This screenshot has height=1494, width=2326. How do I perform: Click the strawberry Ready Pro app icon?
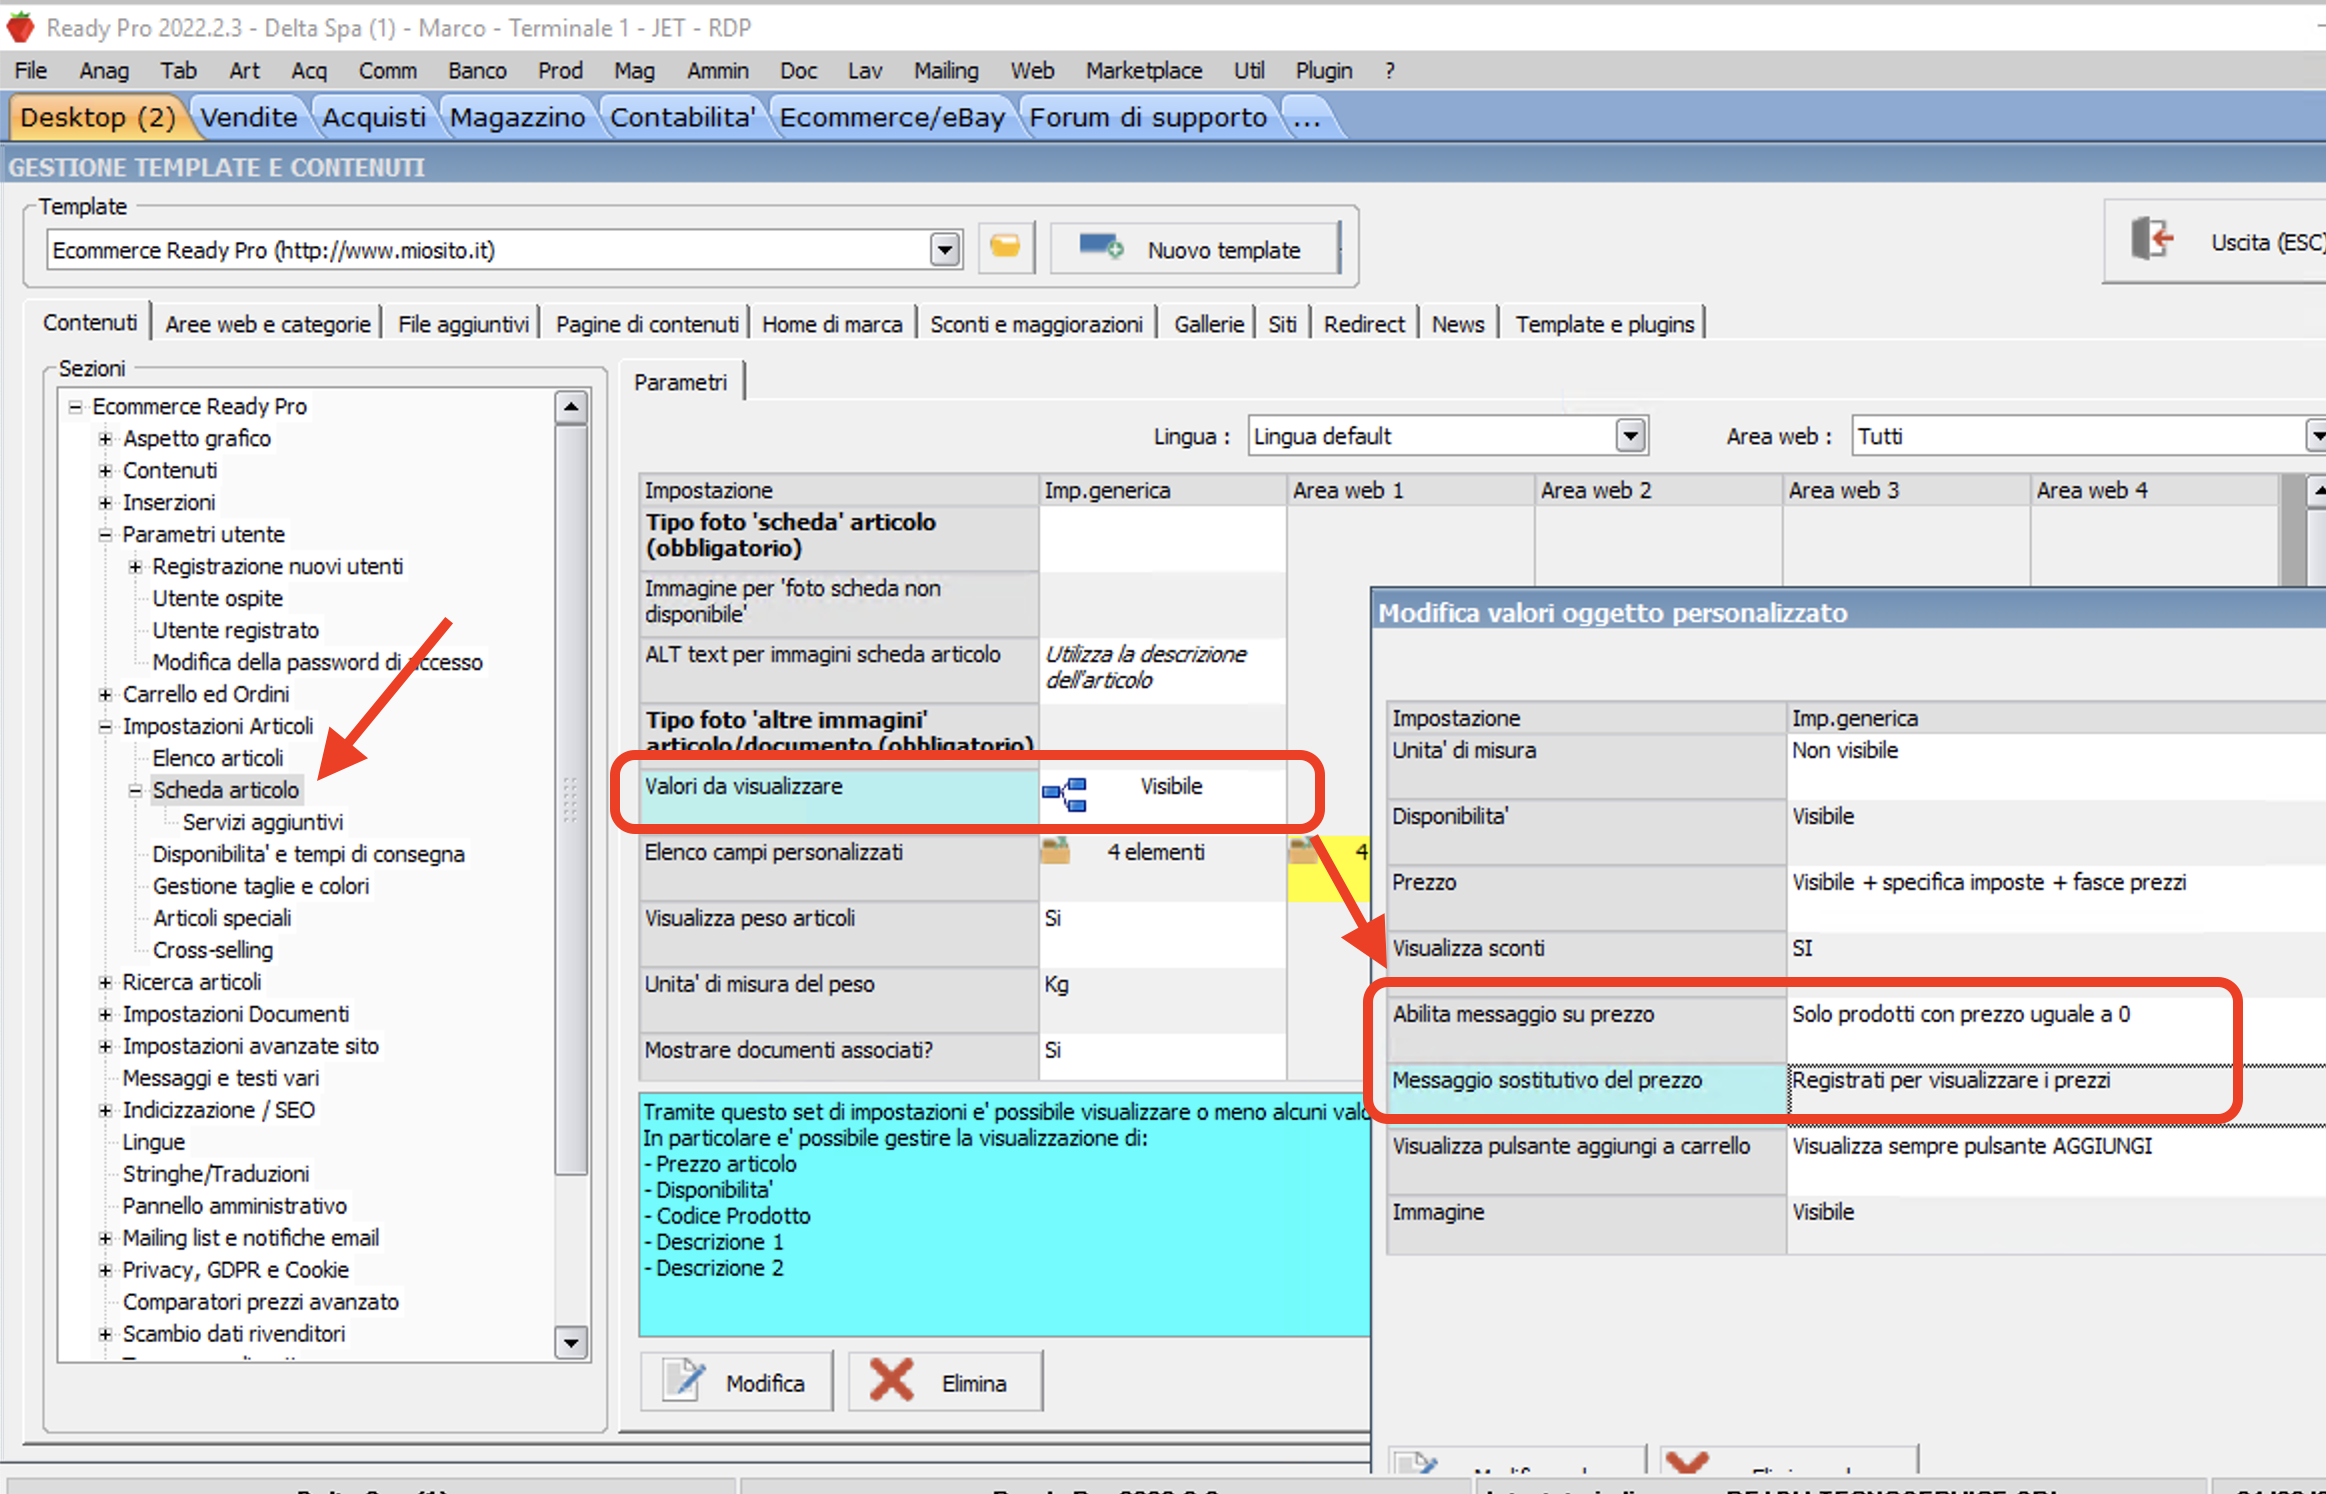(x=20, y=27)
